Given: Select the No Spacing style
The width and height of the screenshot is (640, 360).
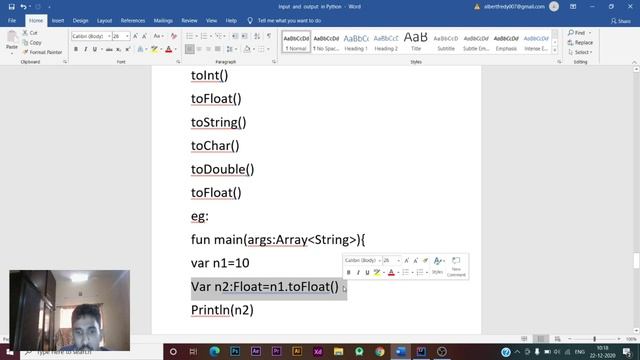Looking at the screenshot, I should [326, 42].
